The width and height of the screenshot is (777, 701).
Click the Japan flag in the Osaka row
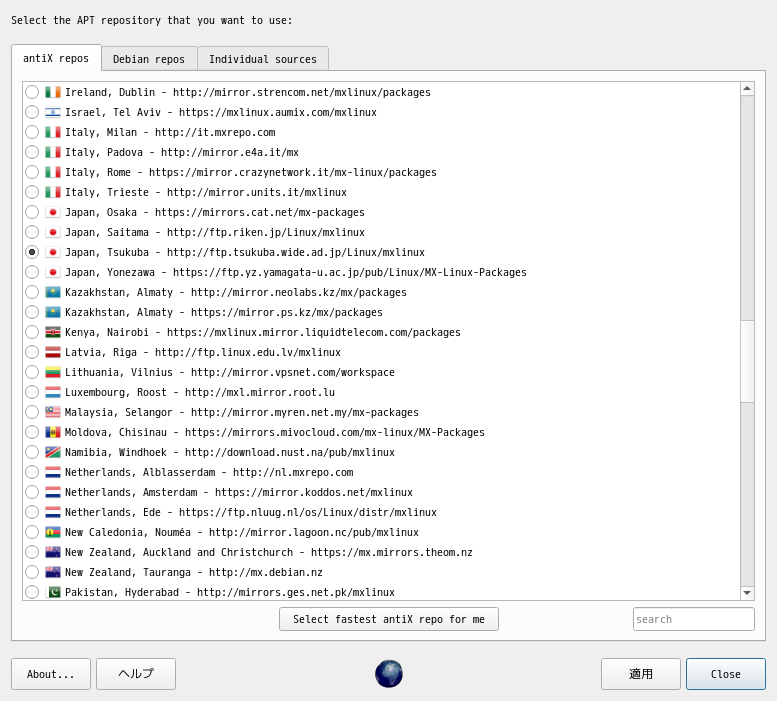pos(53,212)
